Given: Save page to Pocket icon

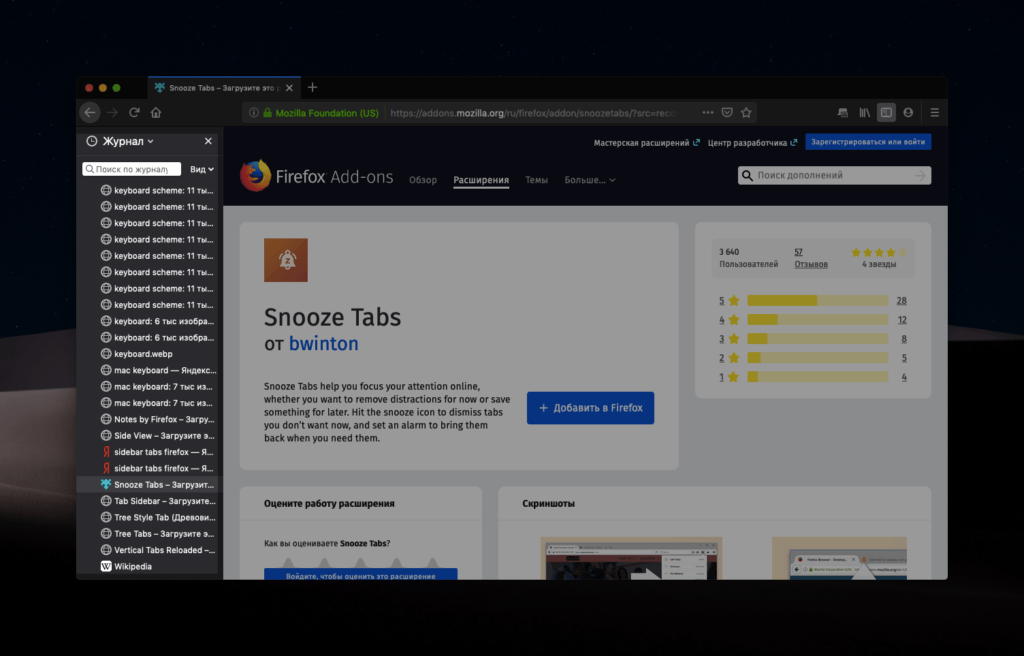Looking at the screenshot, I should (727, 112).
